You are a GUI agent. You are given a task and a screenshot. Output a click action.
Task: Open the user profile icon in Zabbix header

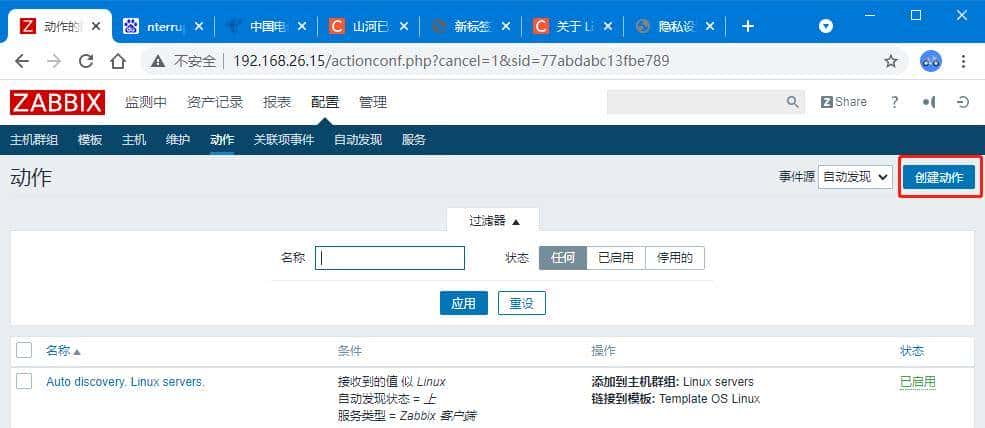click(x=929, y=102)
